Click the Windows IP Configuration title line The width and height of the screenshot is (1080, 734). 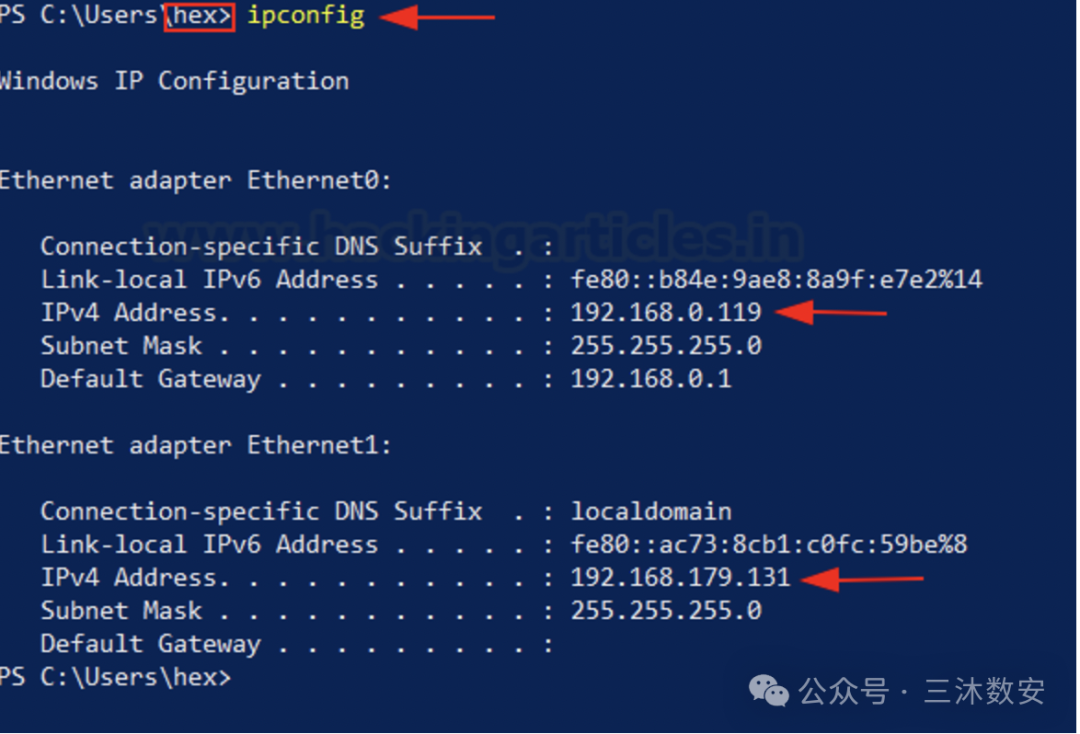point(174,81)
